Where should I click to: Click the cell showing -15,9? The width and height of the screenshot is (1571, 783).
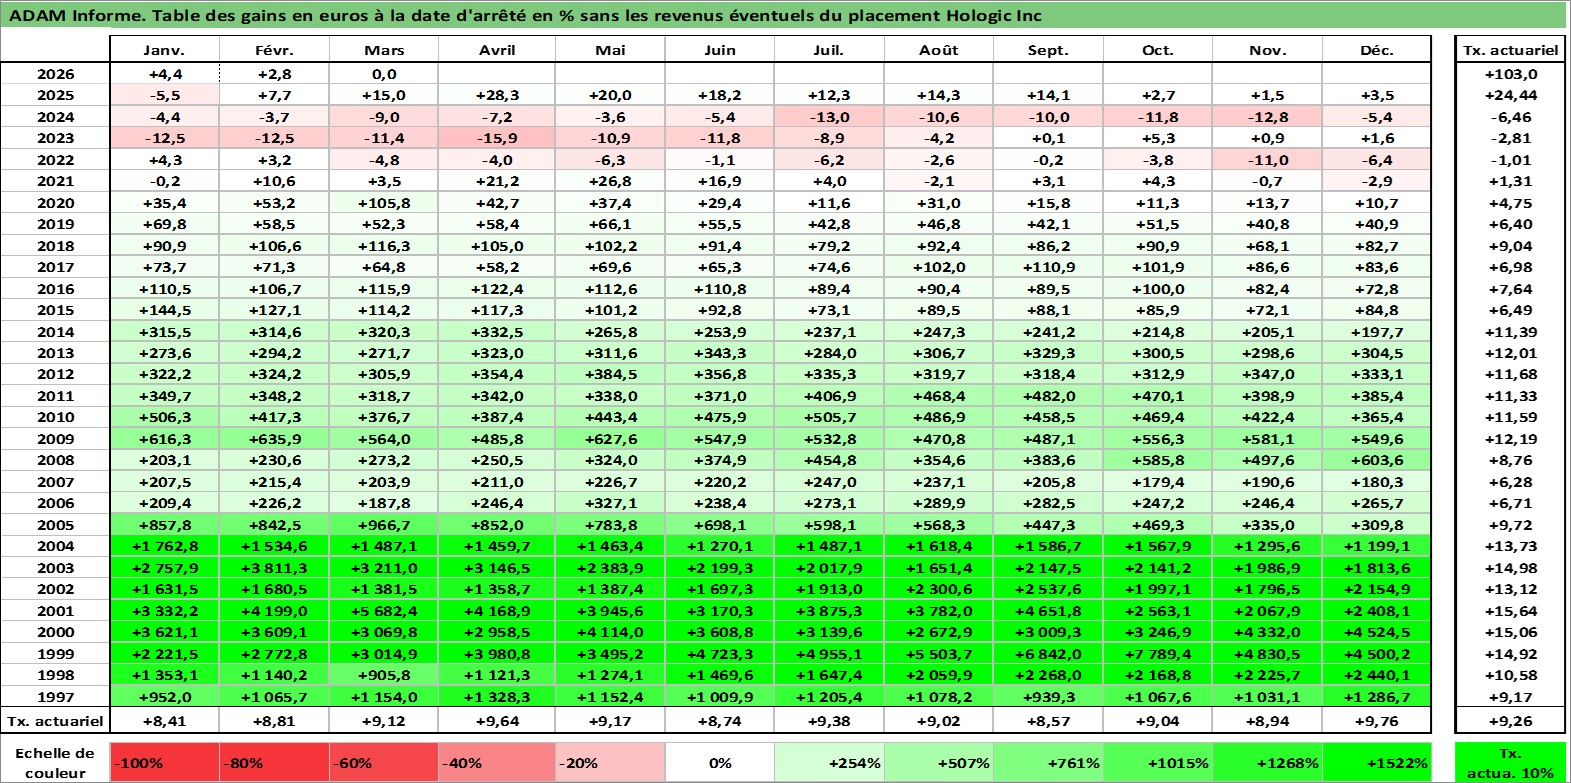tap(497, 138)
